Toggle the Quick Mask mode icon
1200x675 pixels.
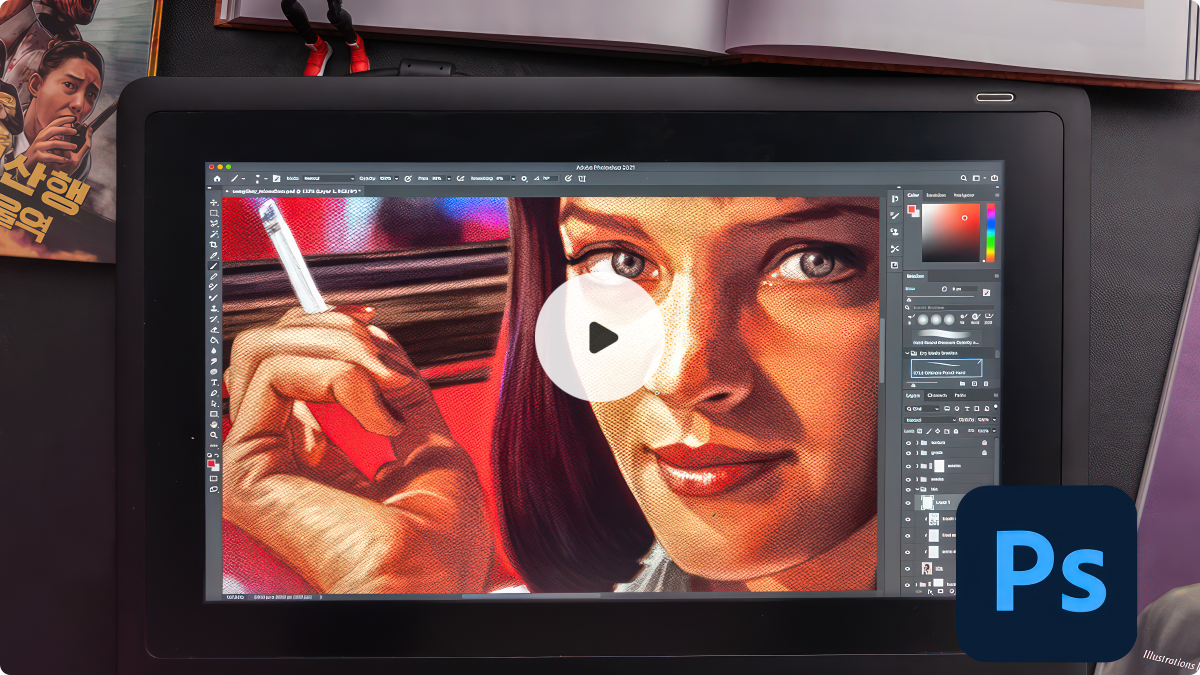214,478
